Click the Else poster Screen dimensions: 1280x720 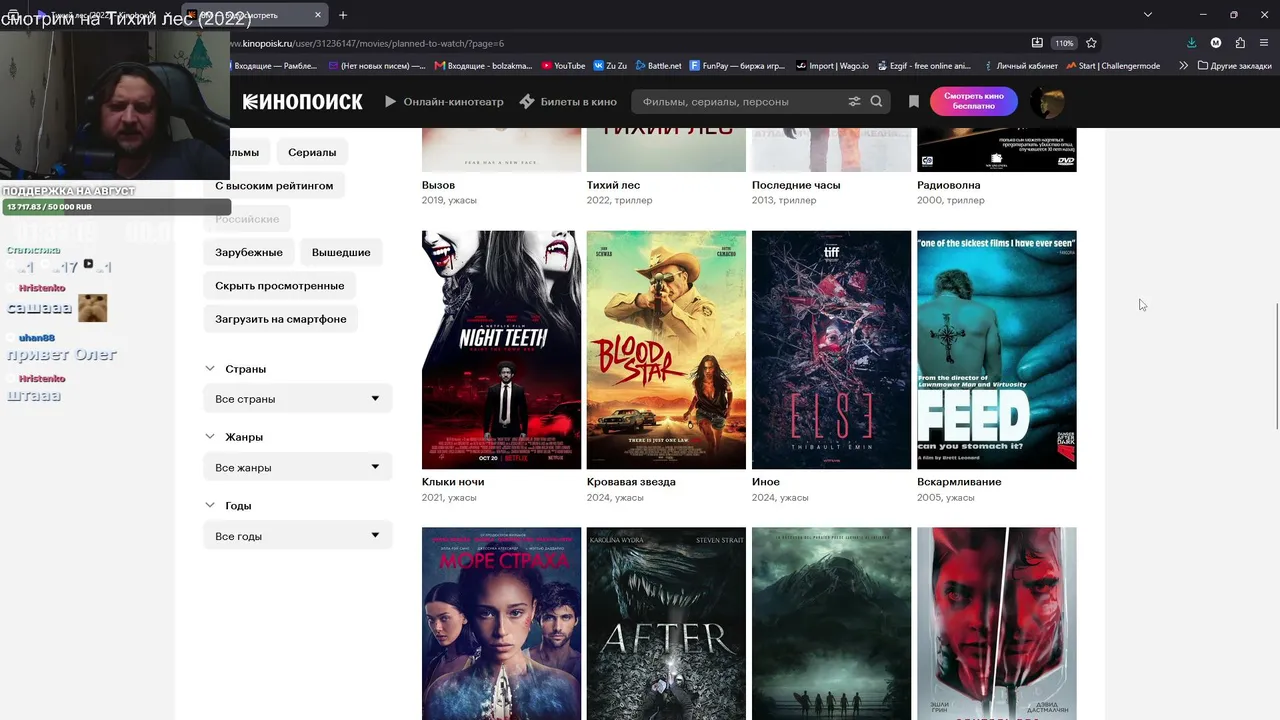[x=831, y=350]
